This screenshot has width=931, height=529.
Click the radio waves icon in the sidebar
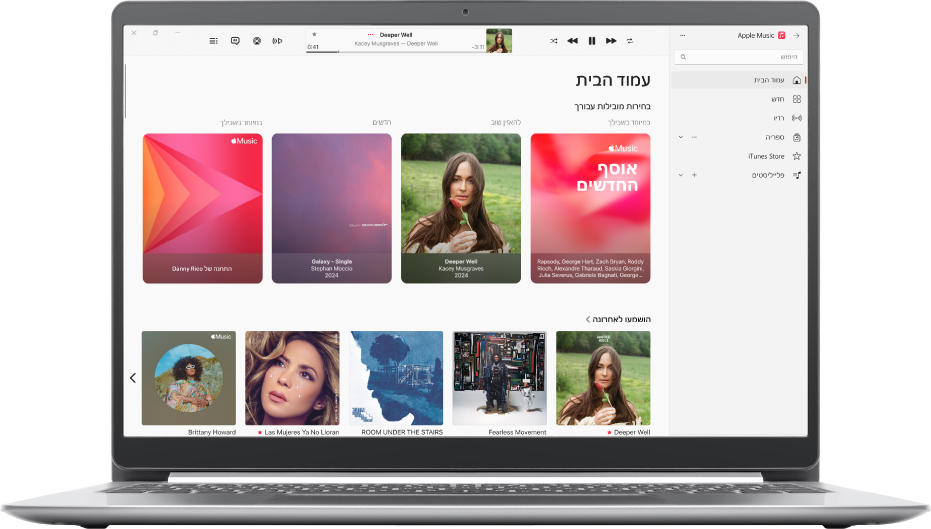click(x=797, y=118)
